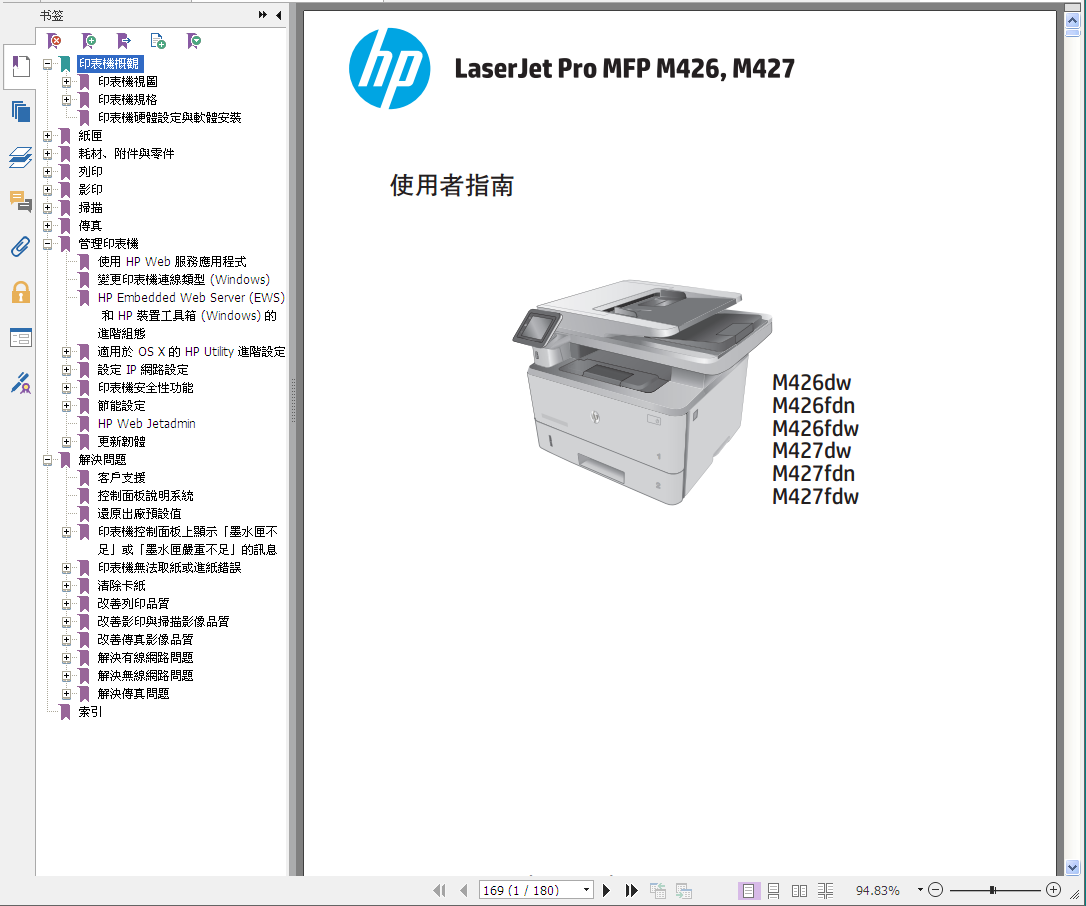Viewport: 1086px width, 906px height.
Task: Expand the 列印 bookmark
Action: 47,172
